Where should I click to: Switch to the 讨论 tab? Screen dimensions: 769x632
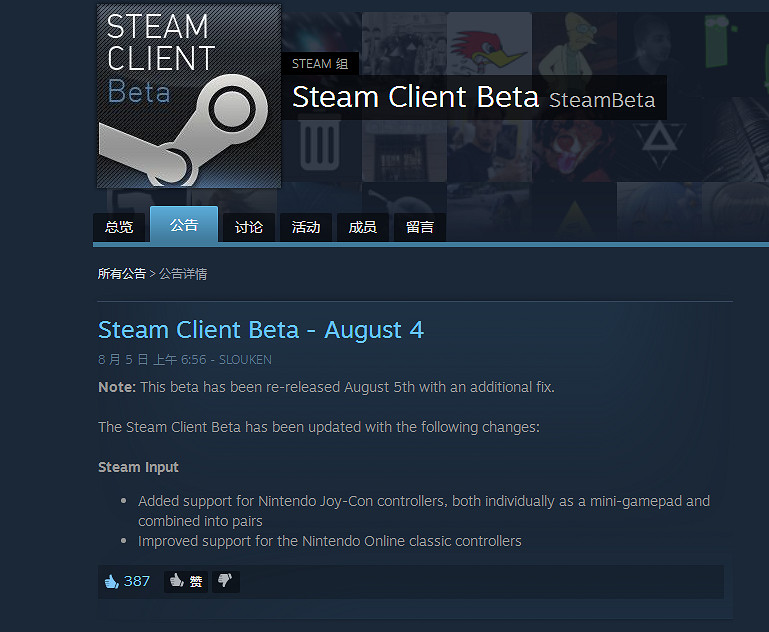click(x=249, y=227)
